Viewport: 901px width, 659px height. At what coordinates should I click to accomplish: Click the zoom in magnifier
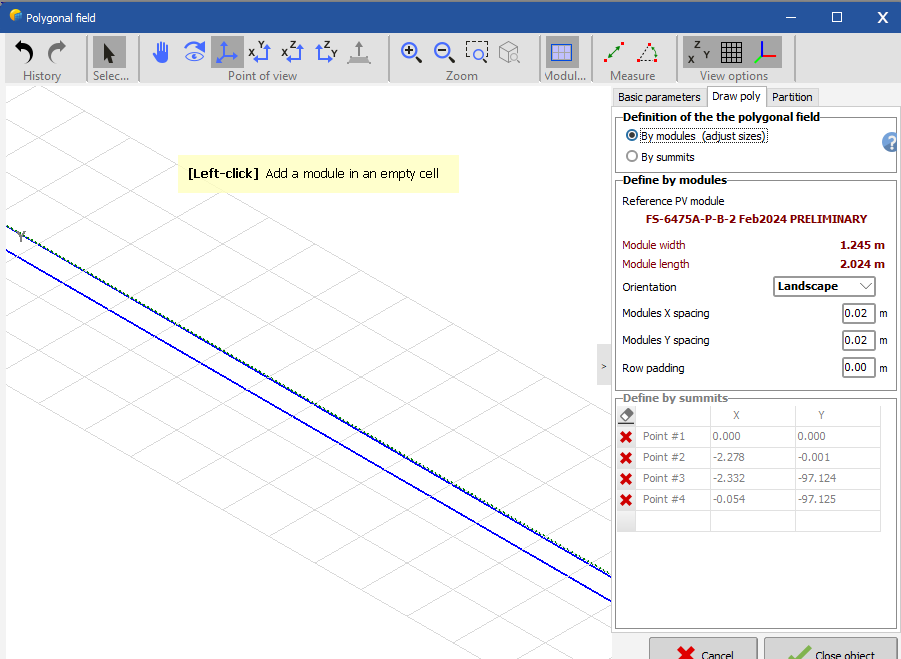pos(411,52)
